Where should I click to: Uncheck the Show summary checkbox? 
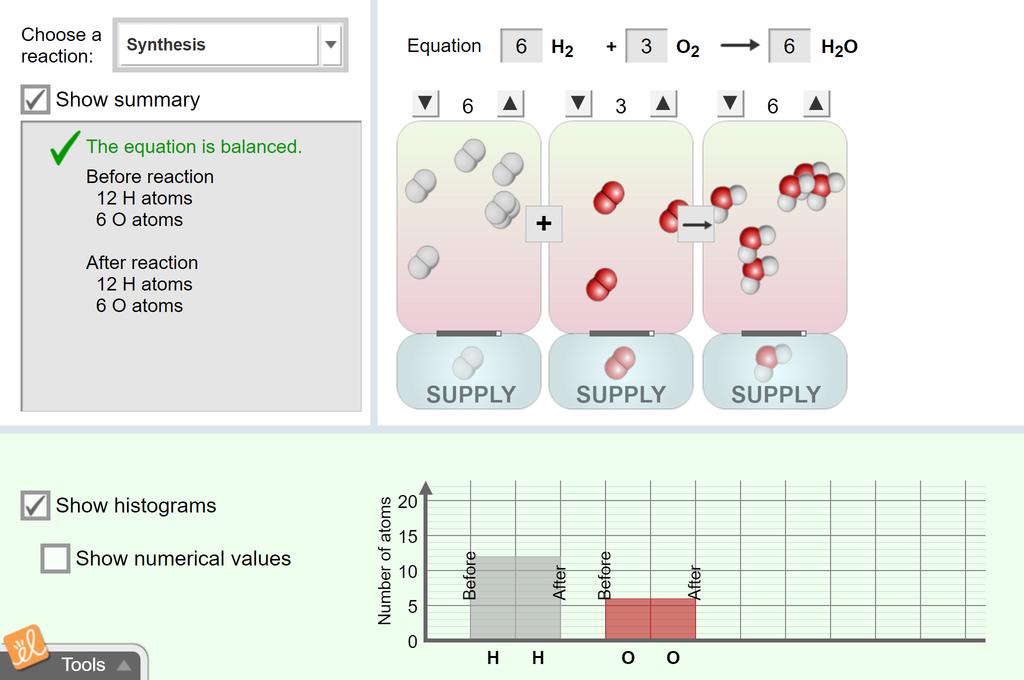pyautogui.click(x=35, y=99)
